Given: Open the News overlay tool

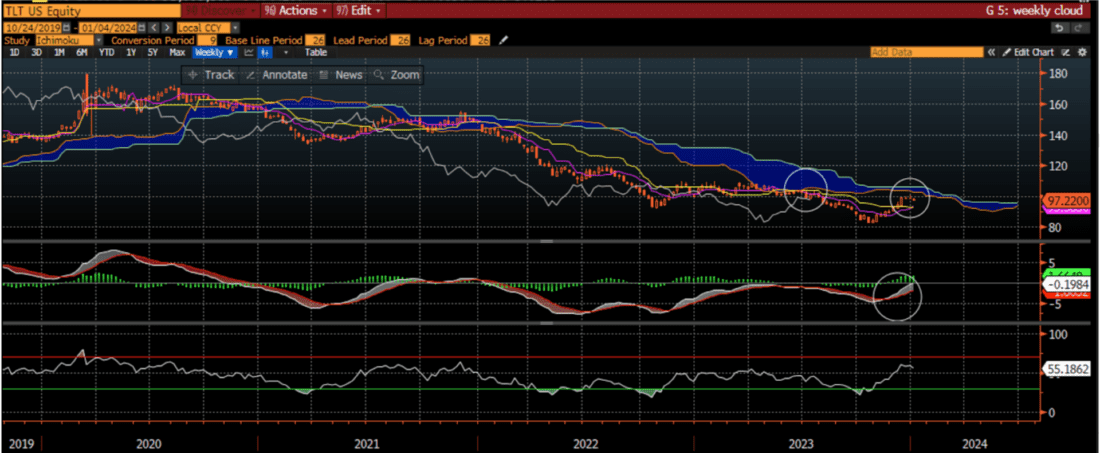Looking at the screenshot, I should point(340,75).
